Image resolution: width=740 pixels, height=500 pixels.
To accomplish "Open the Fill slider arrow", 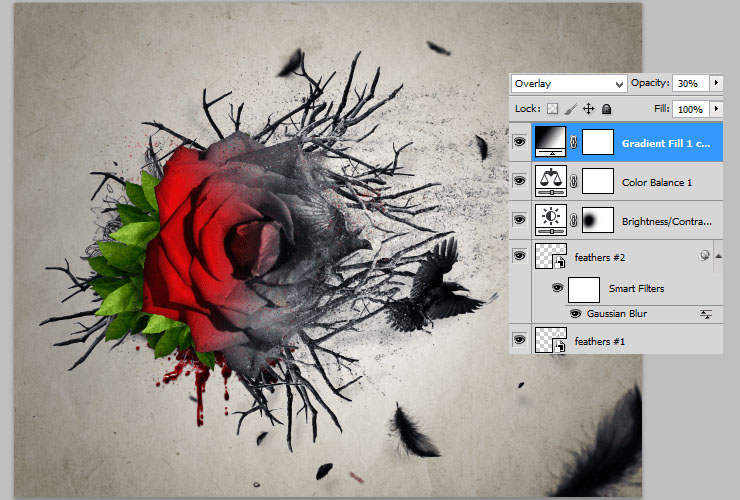I will click(x=717, y=108).
